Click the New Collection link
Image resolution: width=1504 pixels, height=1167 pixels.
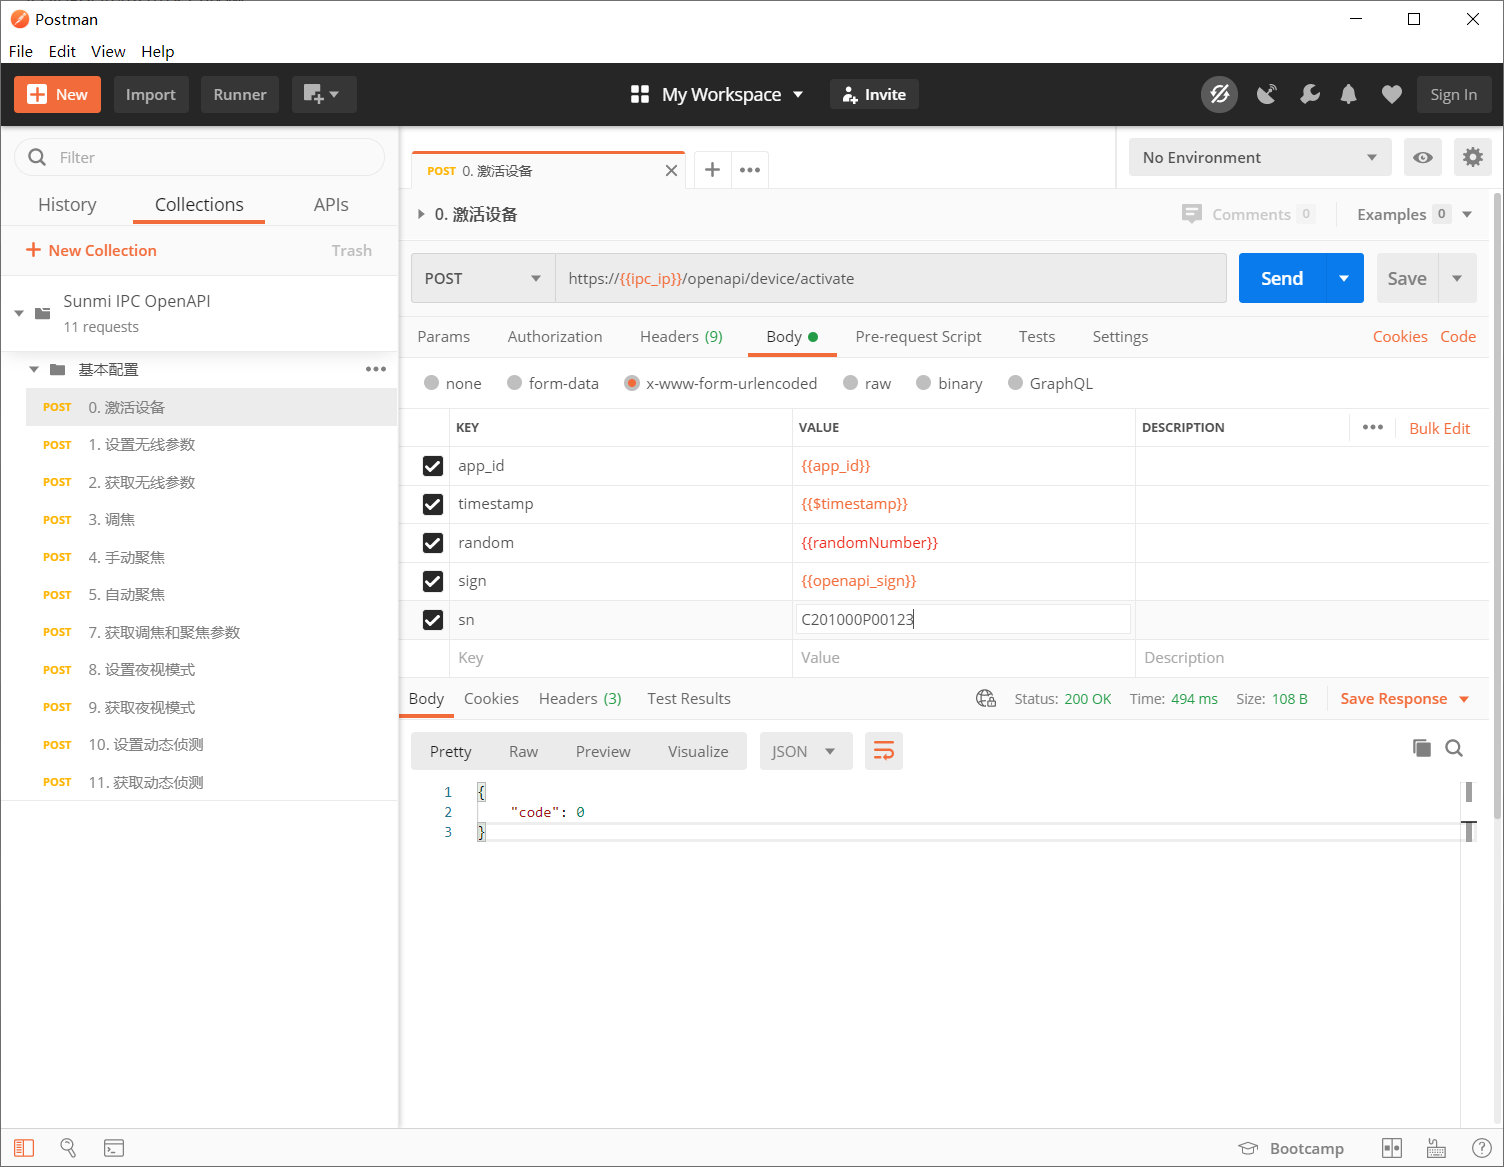click(x=91, y=250)
